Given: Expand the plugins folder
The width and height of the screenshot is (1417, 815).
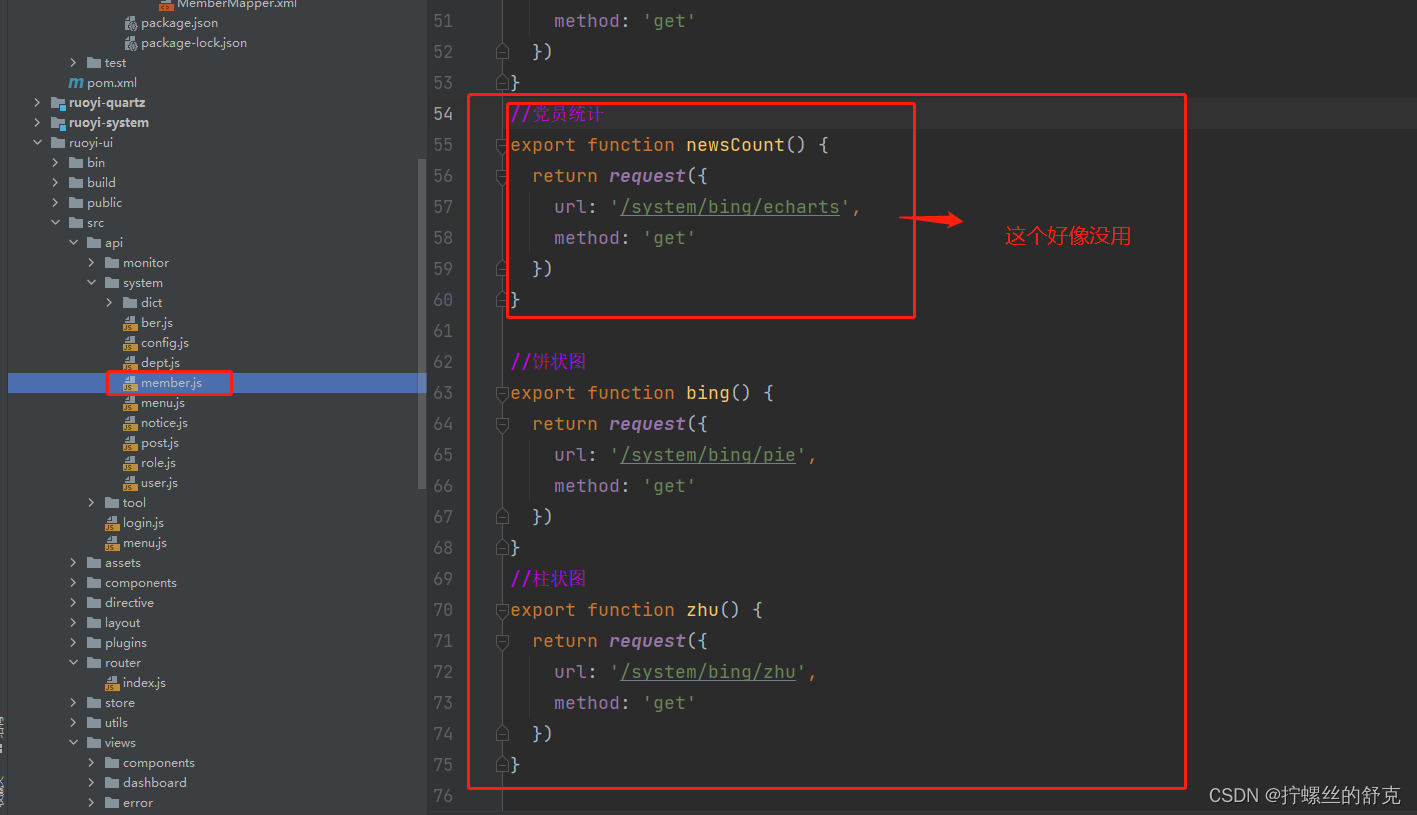Looking at the screenshot, I should click(x=73, y=643).
